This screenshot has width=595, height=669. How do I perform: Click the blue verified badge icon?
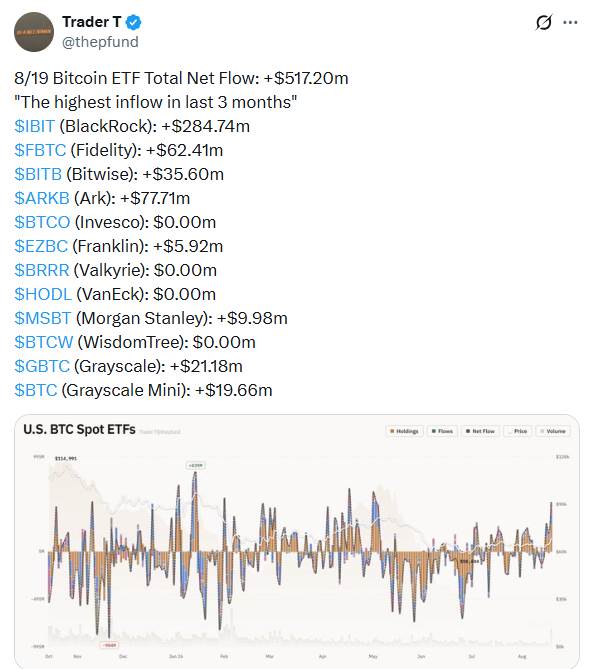(134, 22)
